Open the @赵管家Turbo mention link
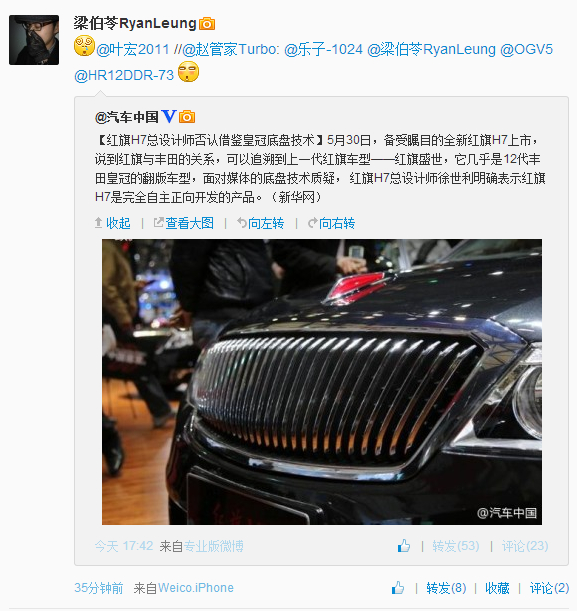 (x=230, y=49)
